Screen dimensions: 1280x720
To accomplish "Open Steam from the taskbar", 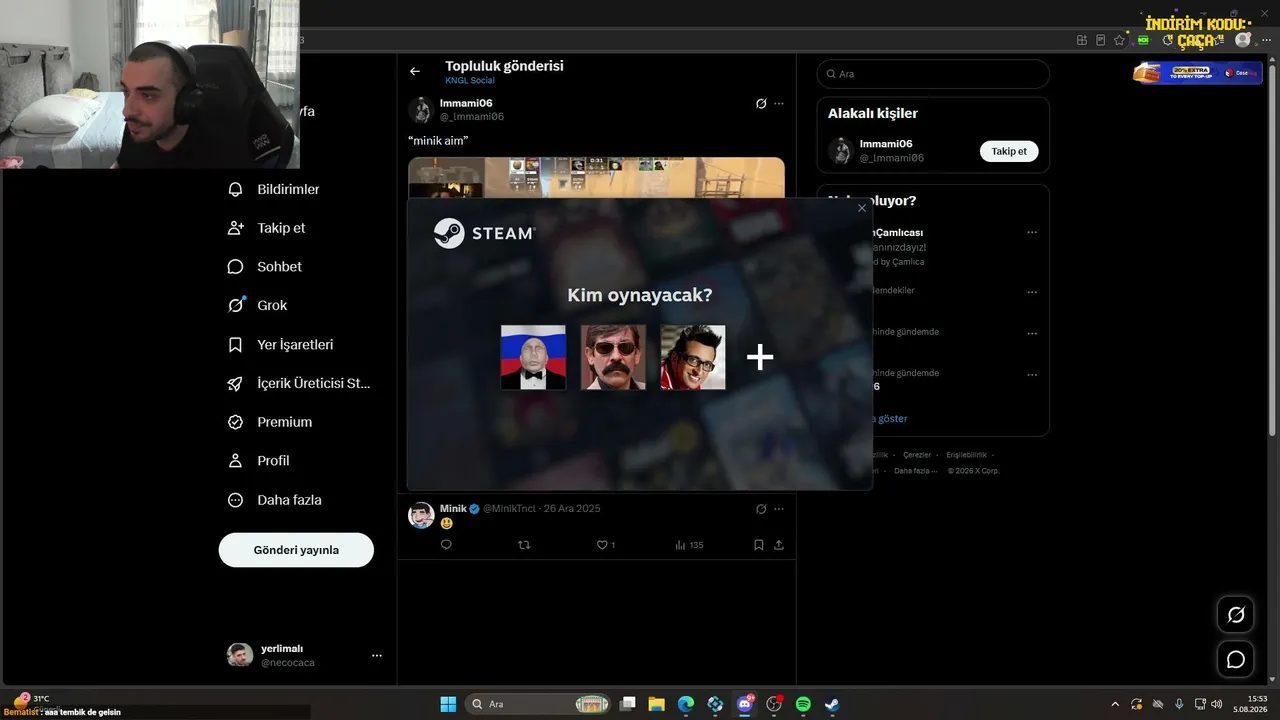I will click(x=832, y=704).
